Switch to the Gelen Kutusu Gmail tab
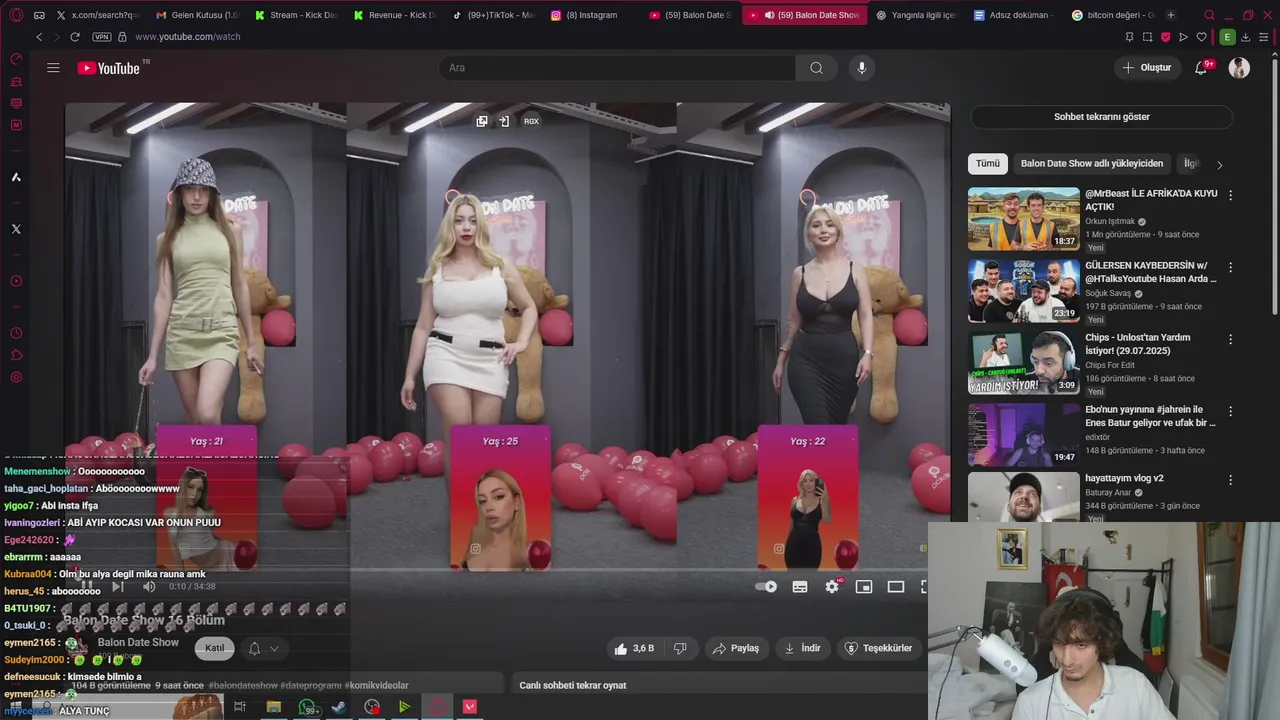 [x=197, y=15]
